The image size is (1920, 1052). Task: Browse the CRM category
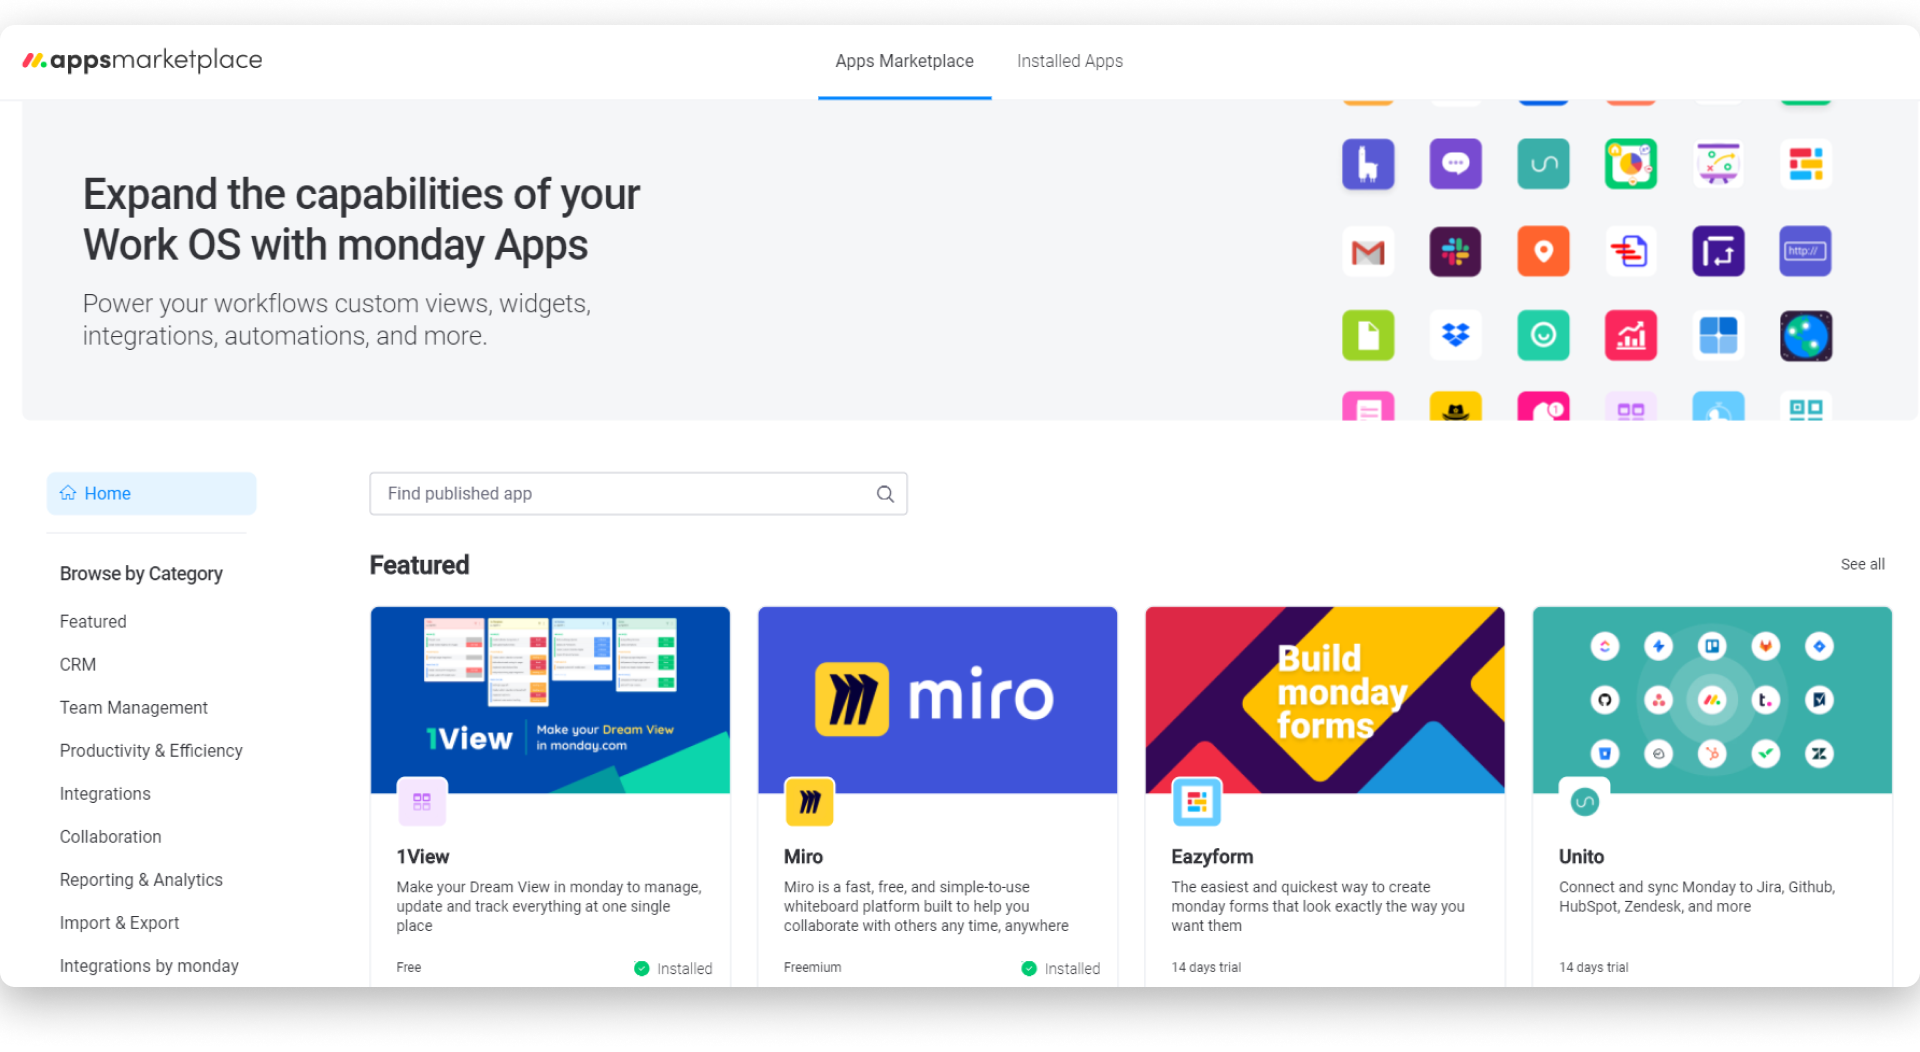coord(77,664)
